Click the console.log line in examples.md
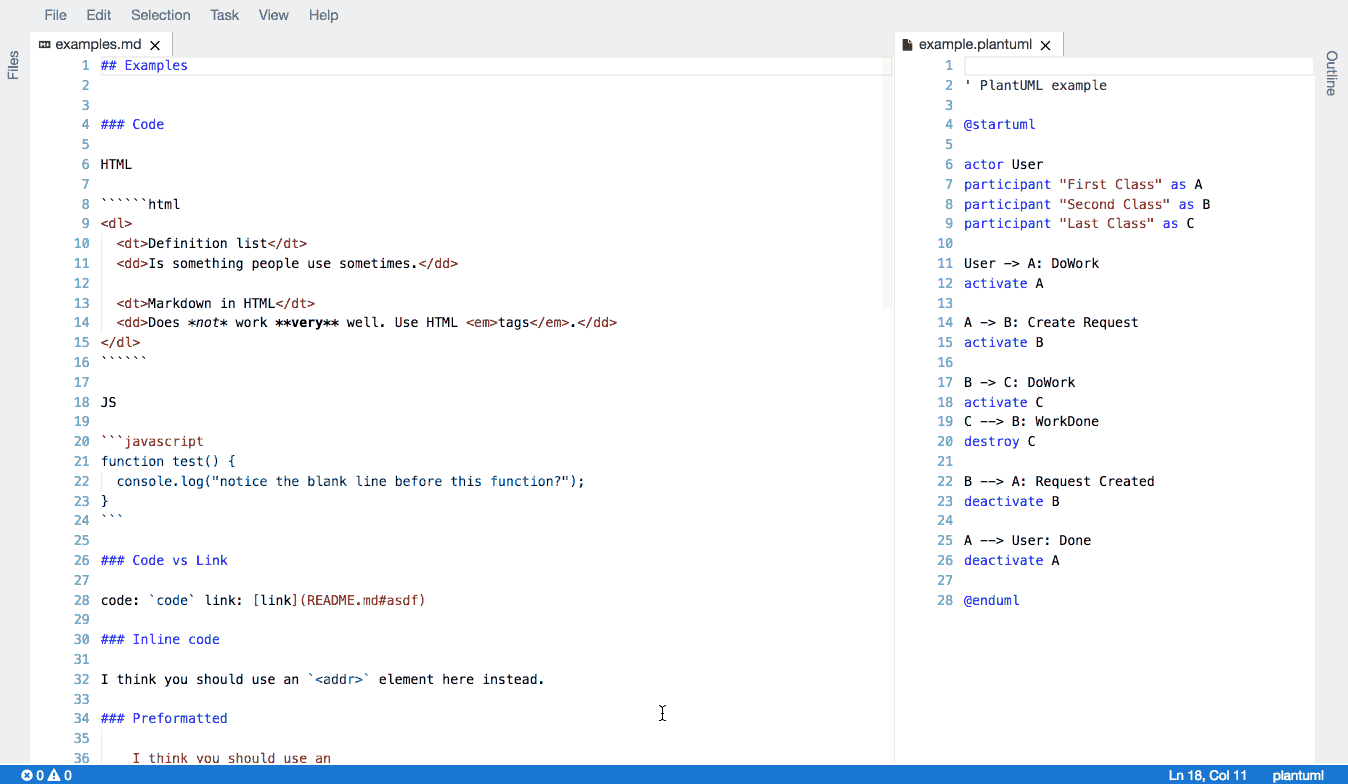This screenshot has height=784, width=1348. pos(350,481)
